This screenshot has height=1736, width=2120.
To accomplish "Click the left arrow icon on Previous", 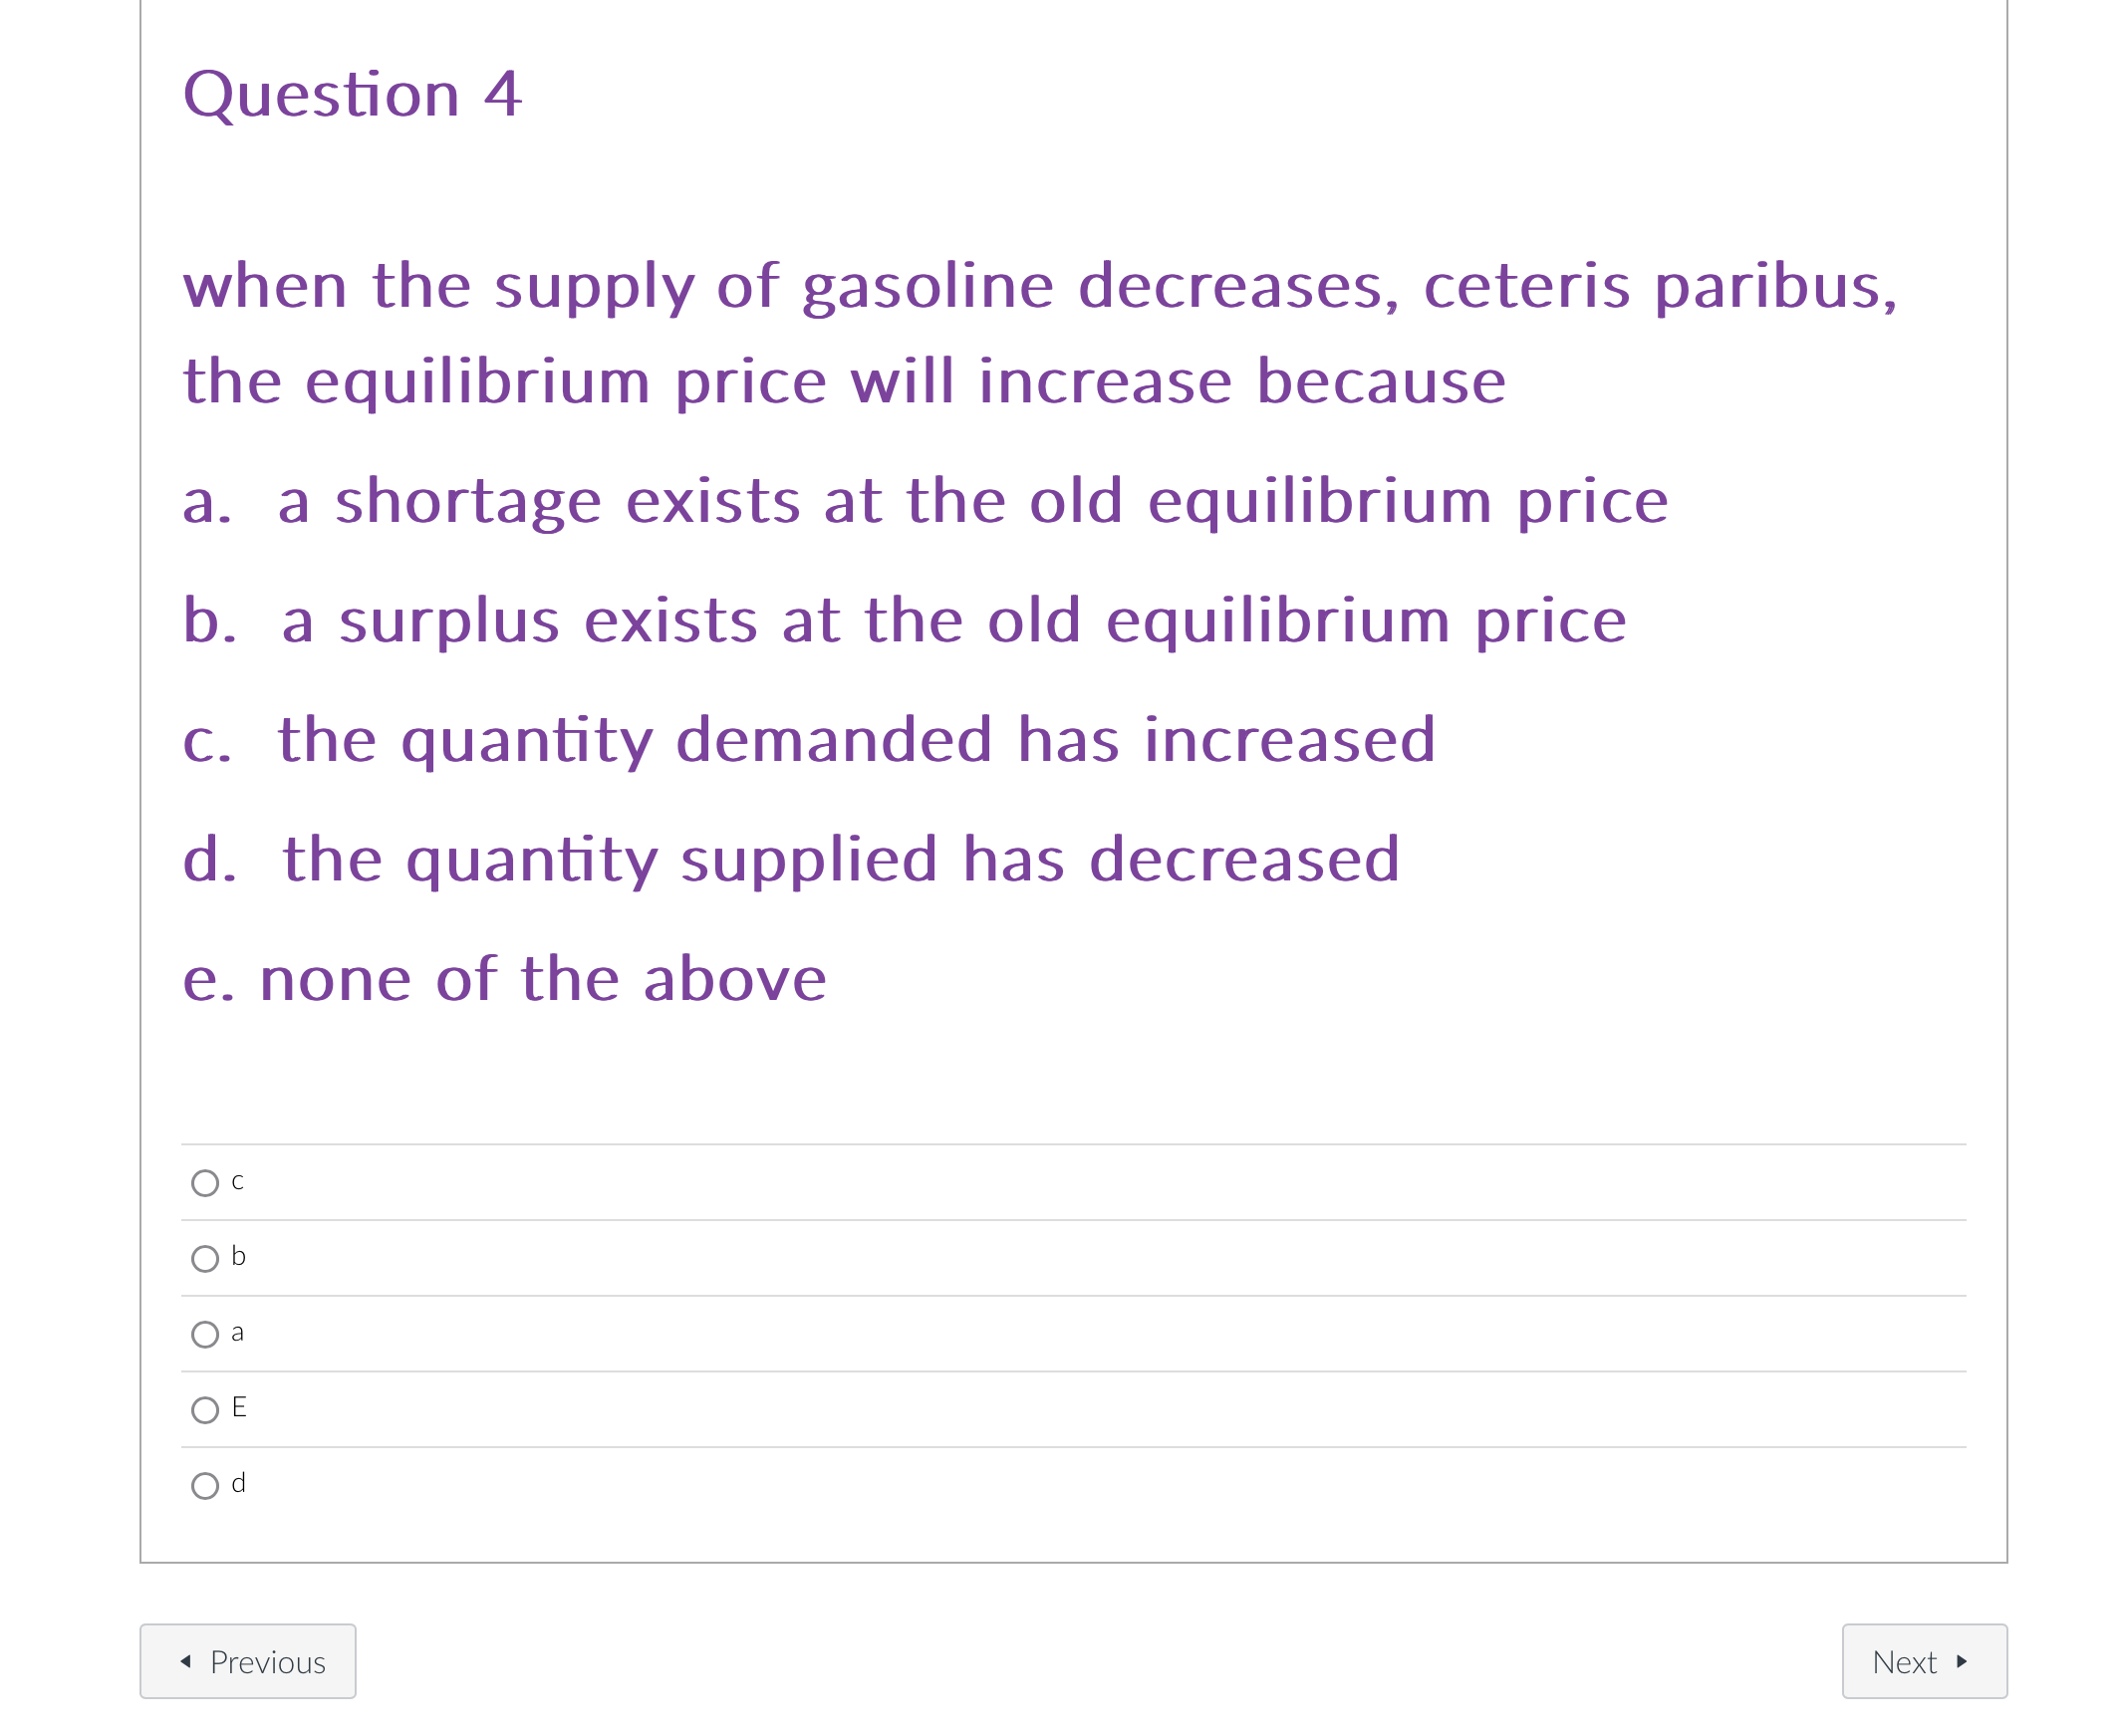I will tap(185, 1661).
